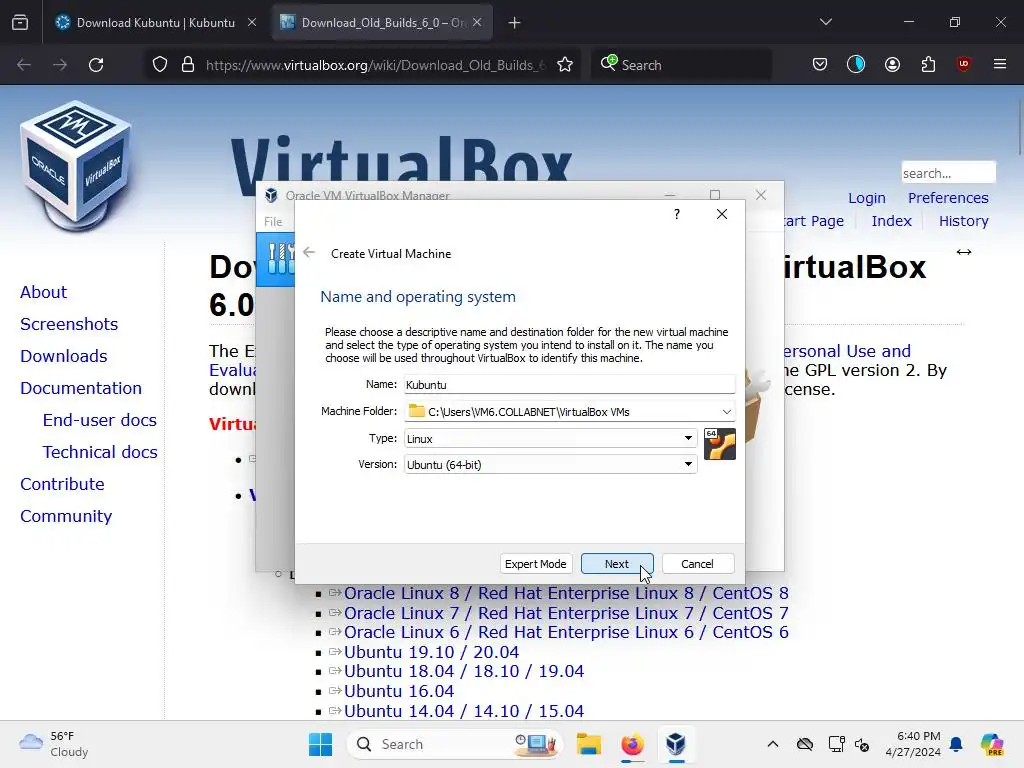The width and height of the screenshot is (1024, 768).
Task: Click the VirtualBox taskbar icon
Action: click(x=676, y=744)
